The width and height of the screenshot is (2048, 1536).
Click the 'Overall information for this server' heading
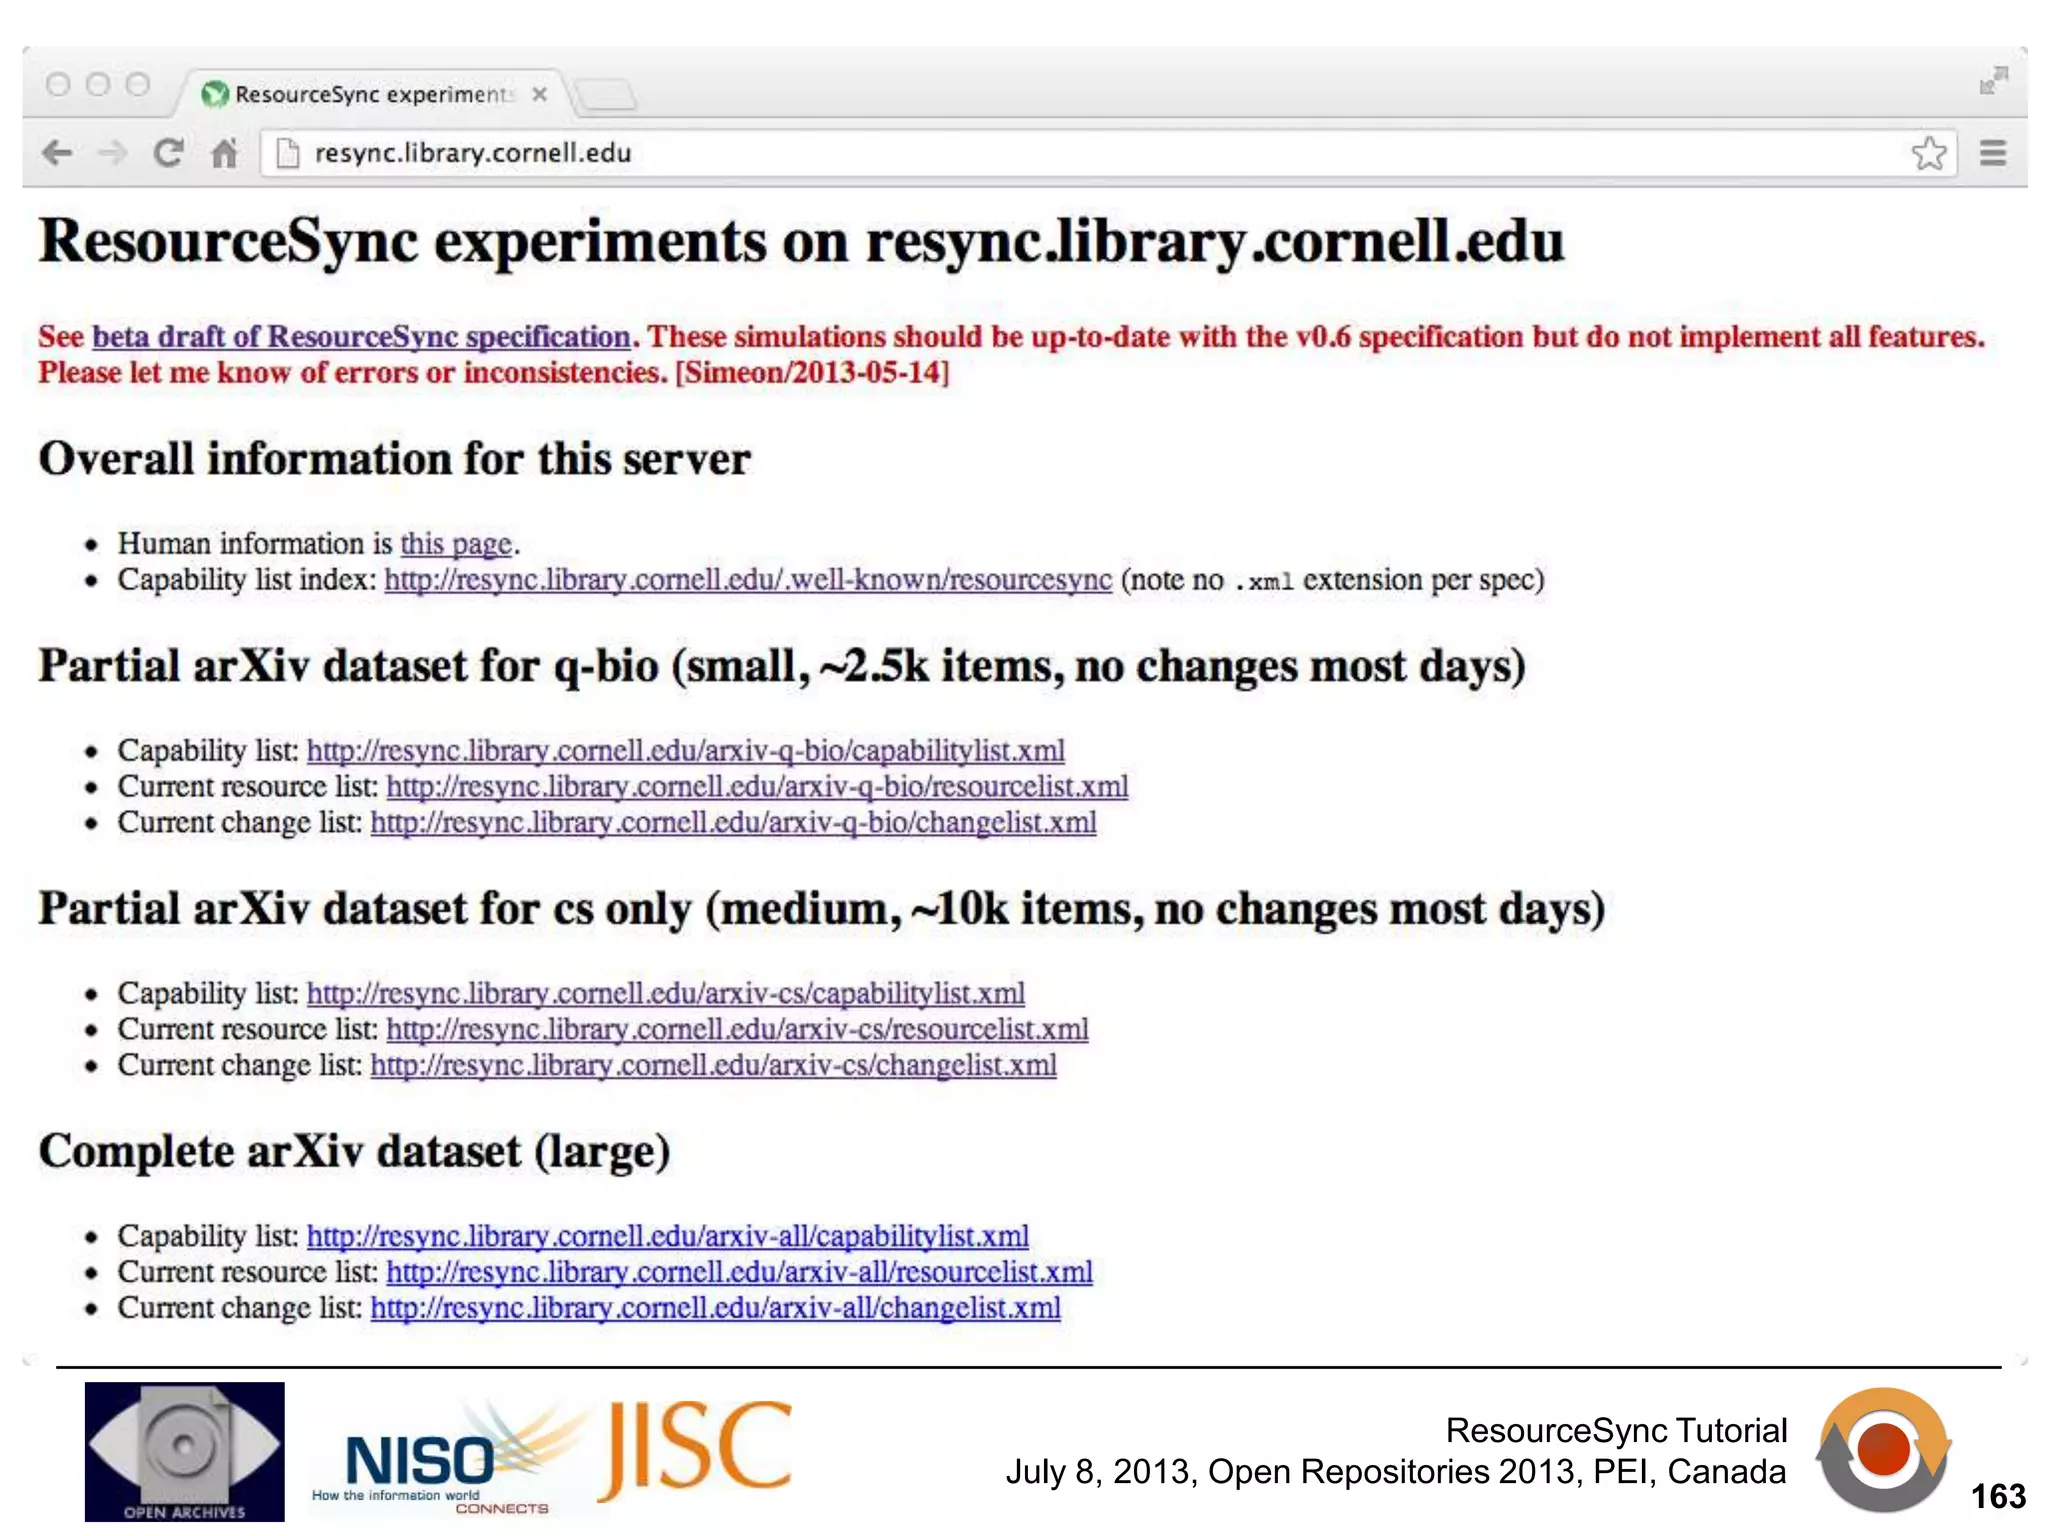pos(394,459)
